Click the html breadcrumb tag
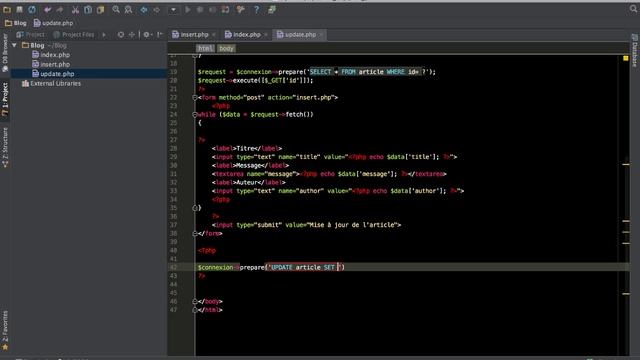The image size is (640, 360). point(205,48)
